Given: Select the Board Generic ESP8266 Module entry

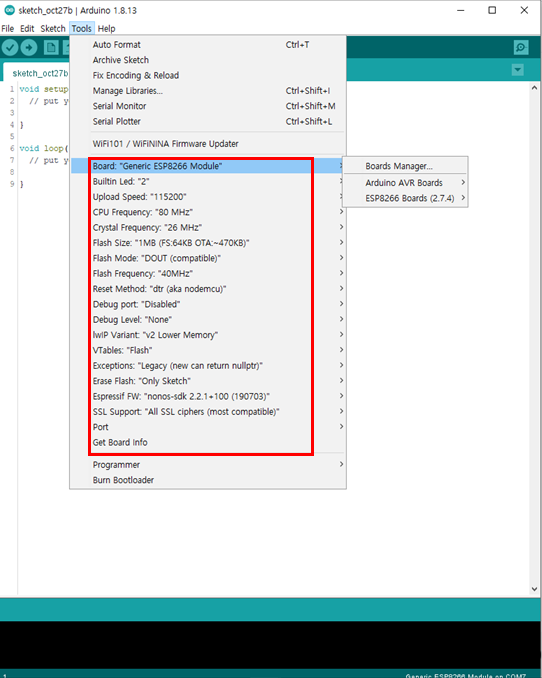Looking at the screenshot, I should (208, 166).
